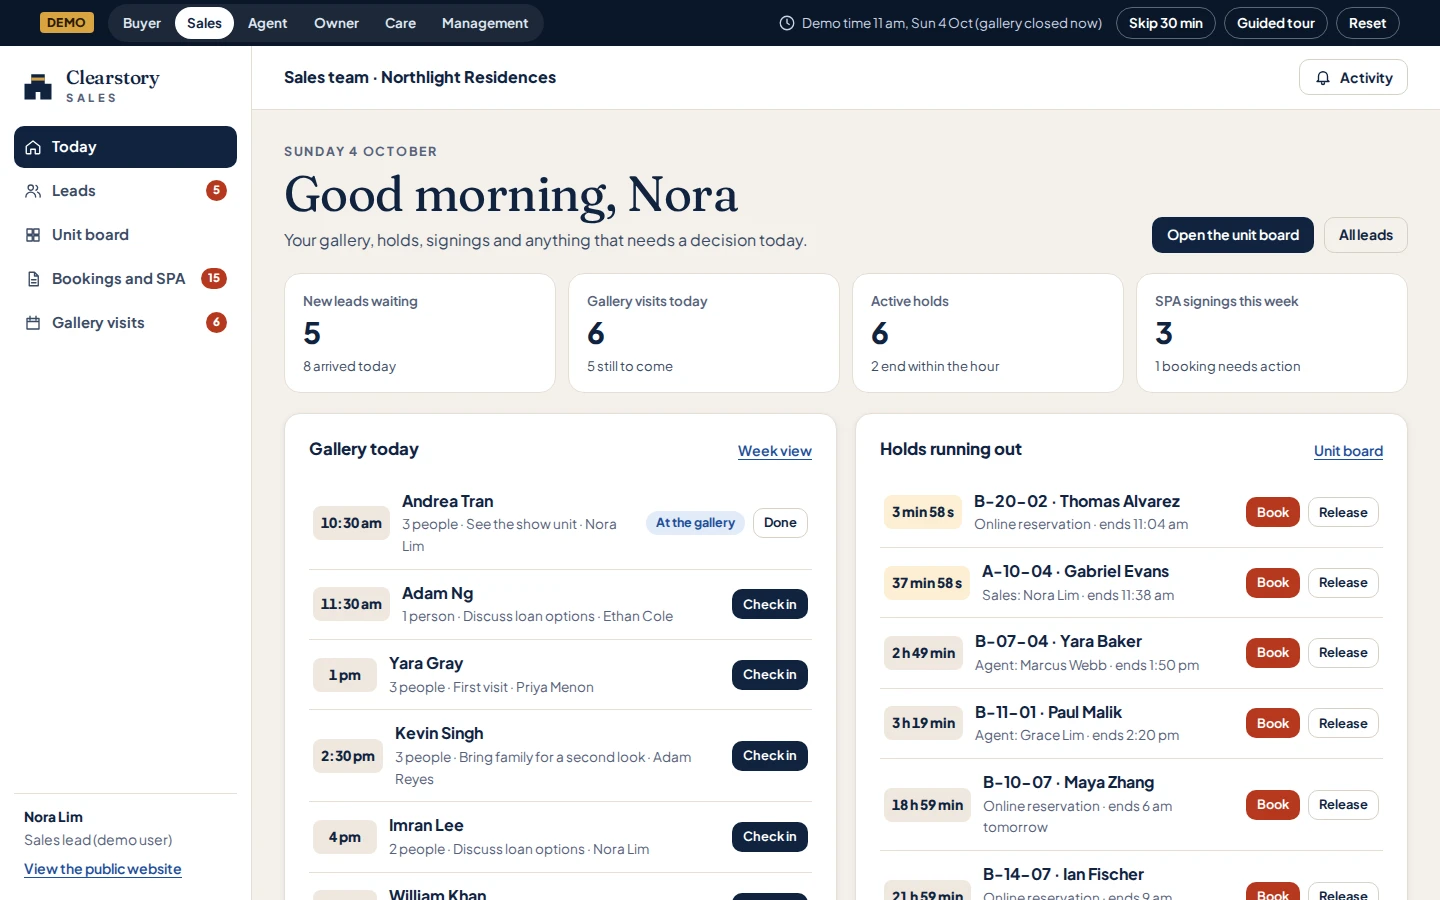
Task: Click the Reset demo button
Action: pos(1368,23)
